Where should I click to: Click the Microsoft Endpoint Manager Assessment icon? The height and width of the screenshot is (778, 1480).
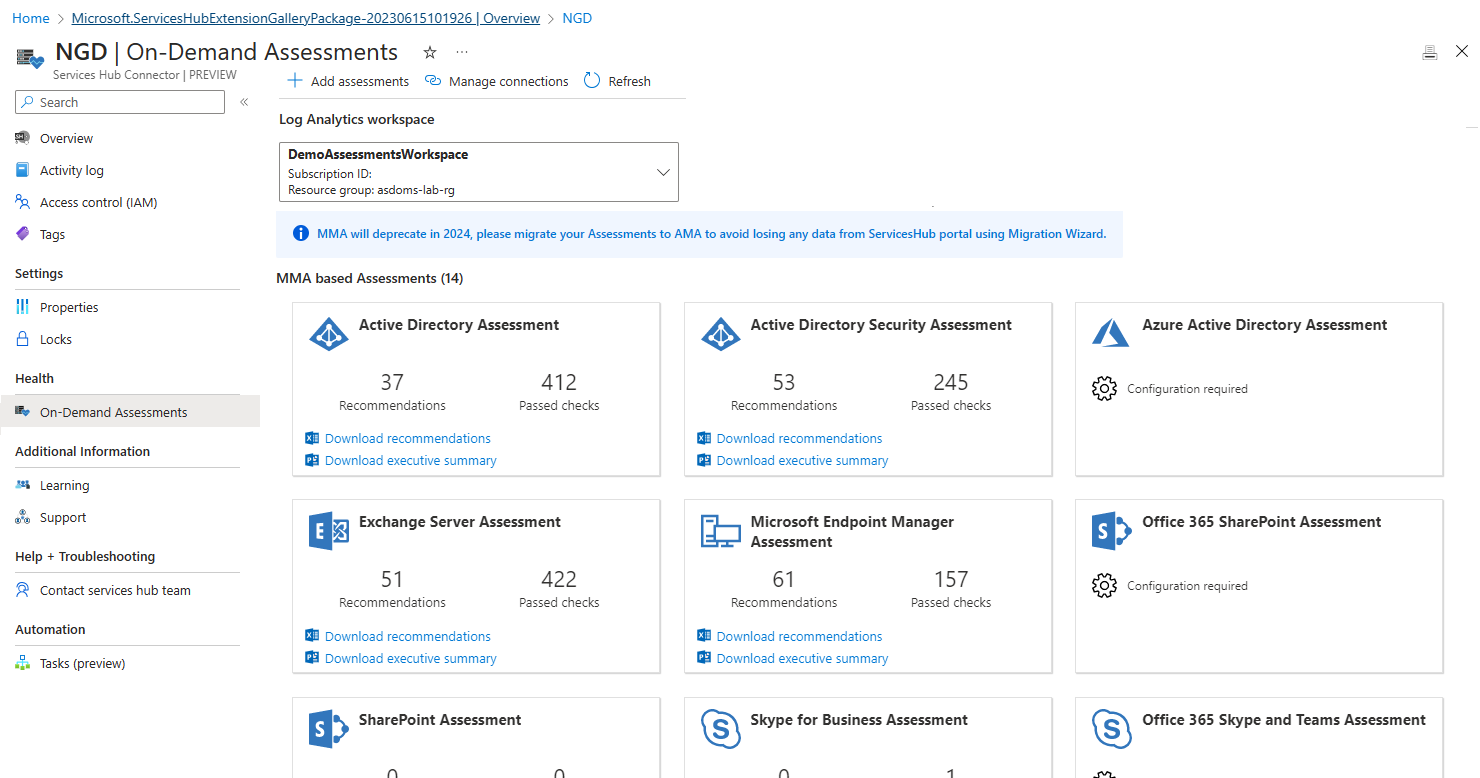[721, 531]
